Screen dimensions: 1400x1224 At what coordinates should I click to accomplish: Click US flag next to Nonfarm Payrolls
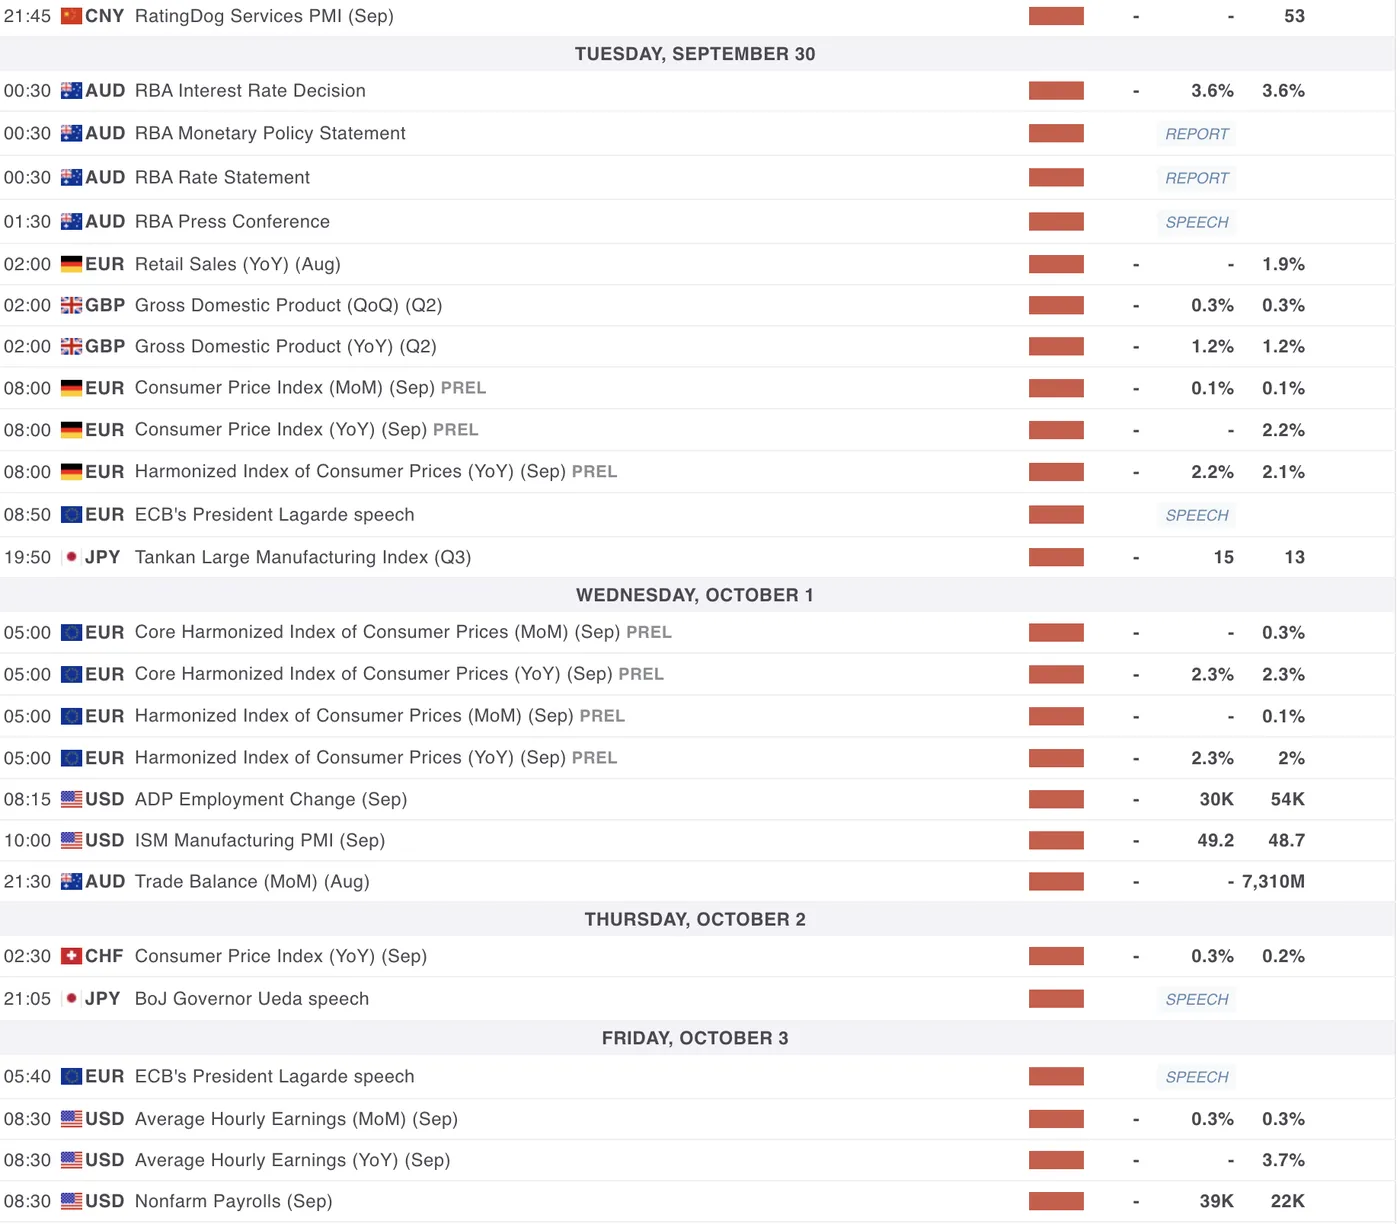[71, 1202]
